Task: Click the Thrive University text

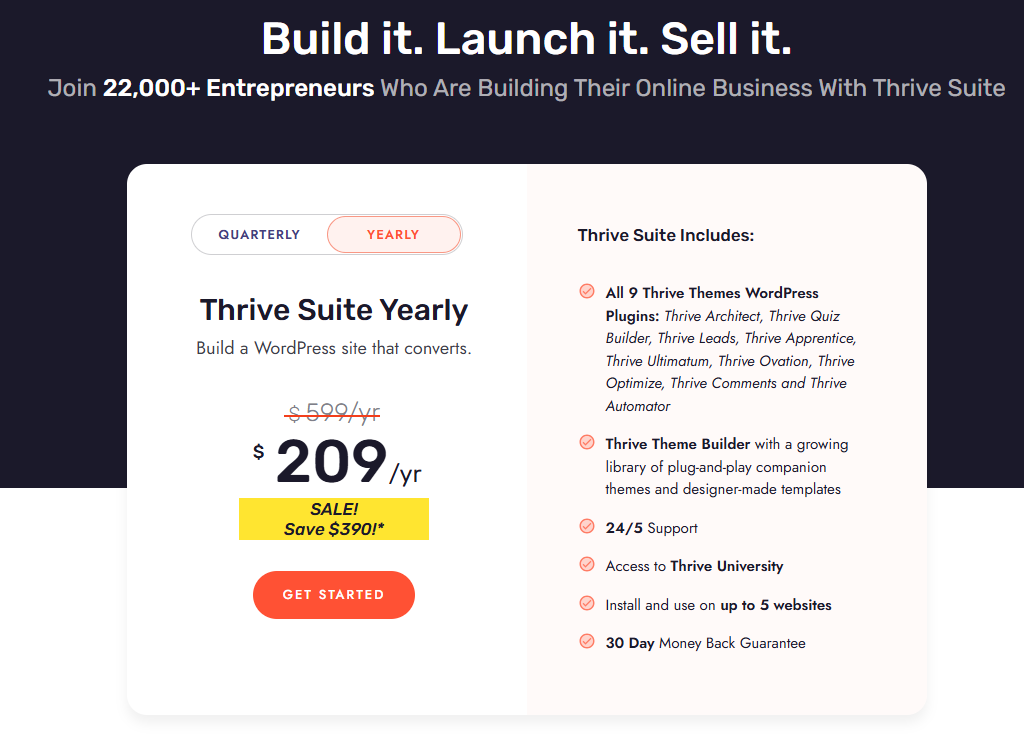Action: 726,566
